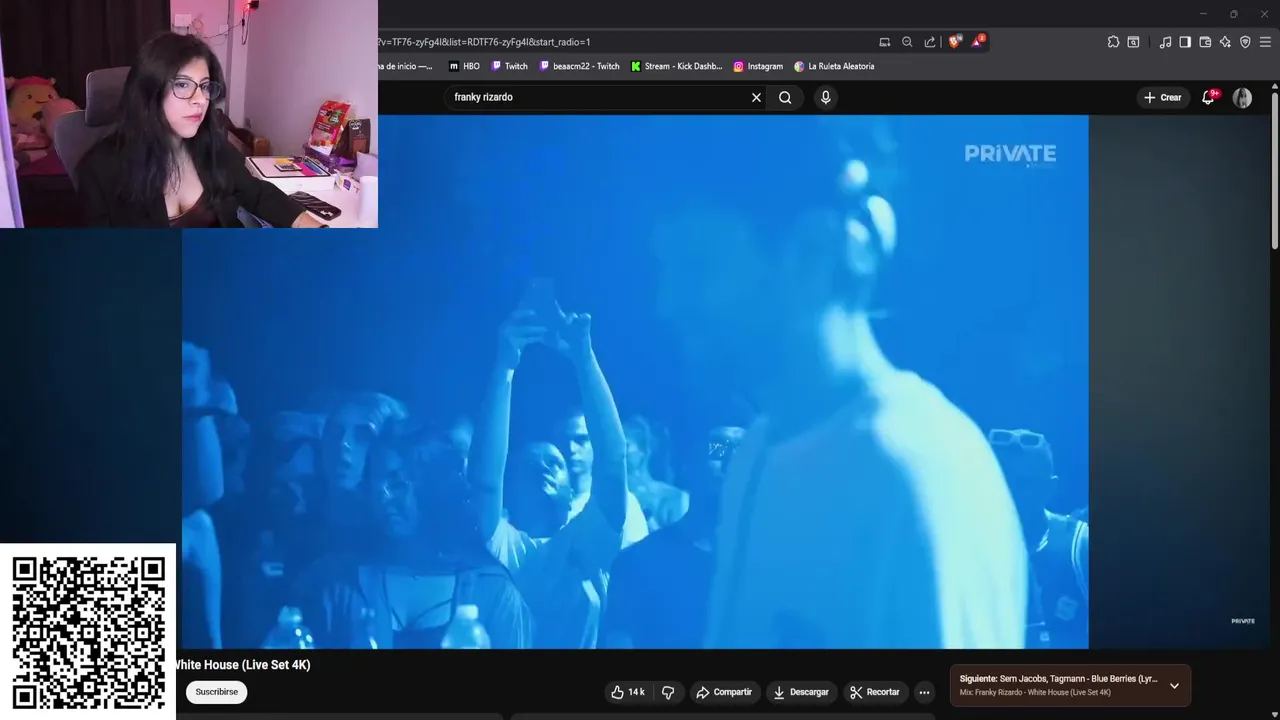
Task: Open more actions three-dot menu
Action: [924, 692]
